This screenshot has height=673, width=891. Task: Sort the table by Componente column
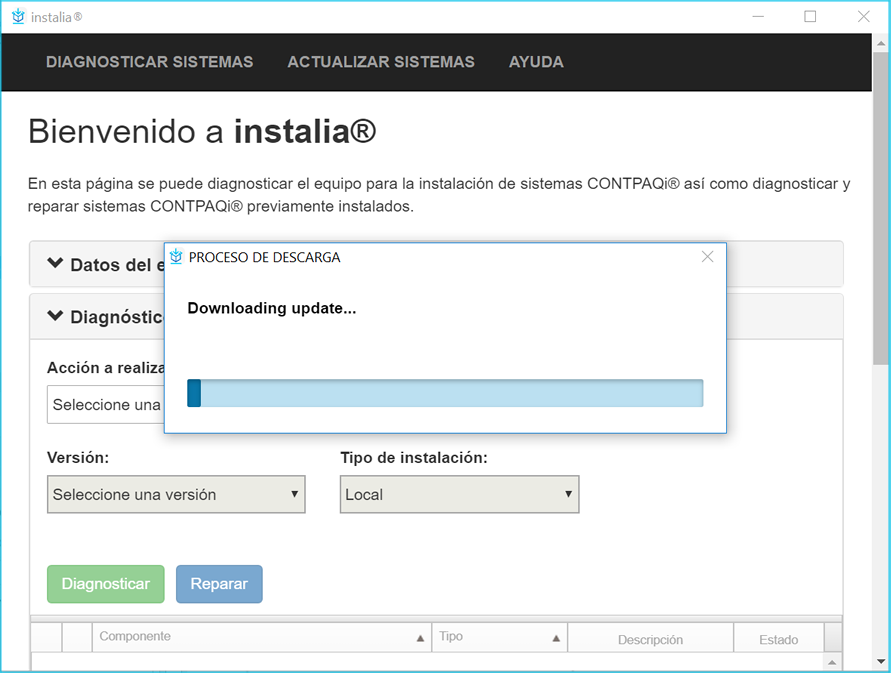[x=261, y=637]
